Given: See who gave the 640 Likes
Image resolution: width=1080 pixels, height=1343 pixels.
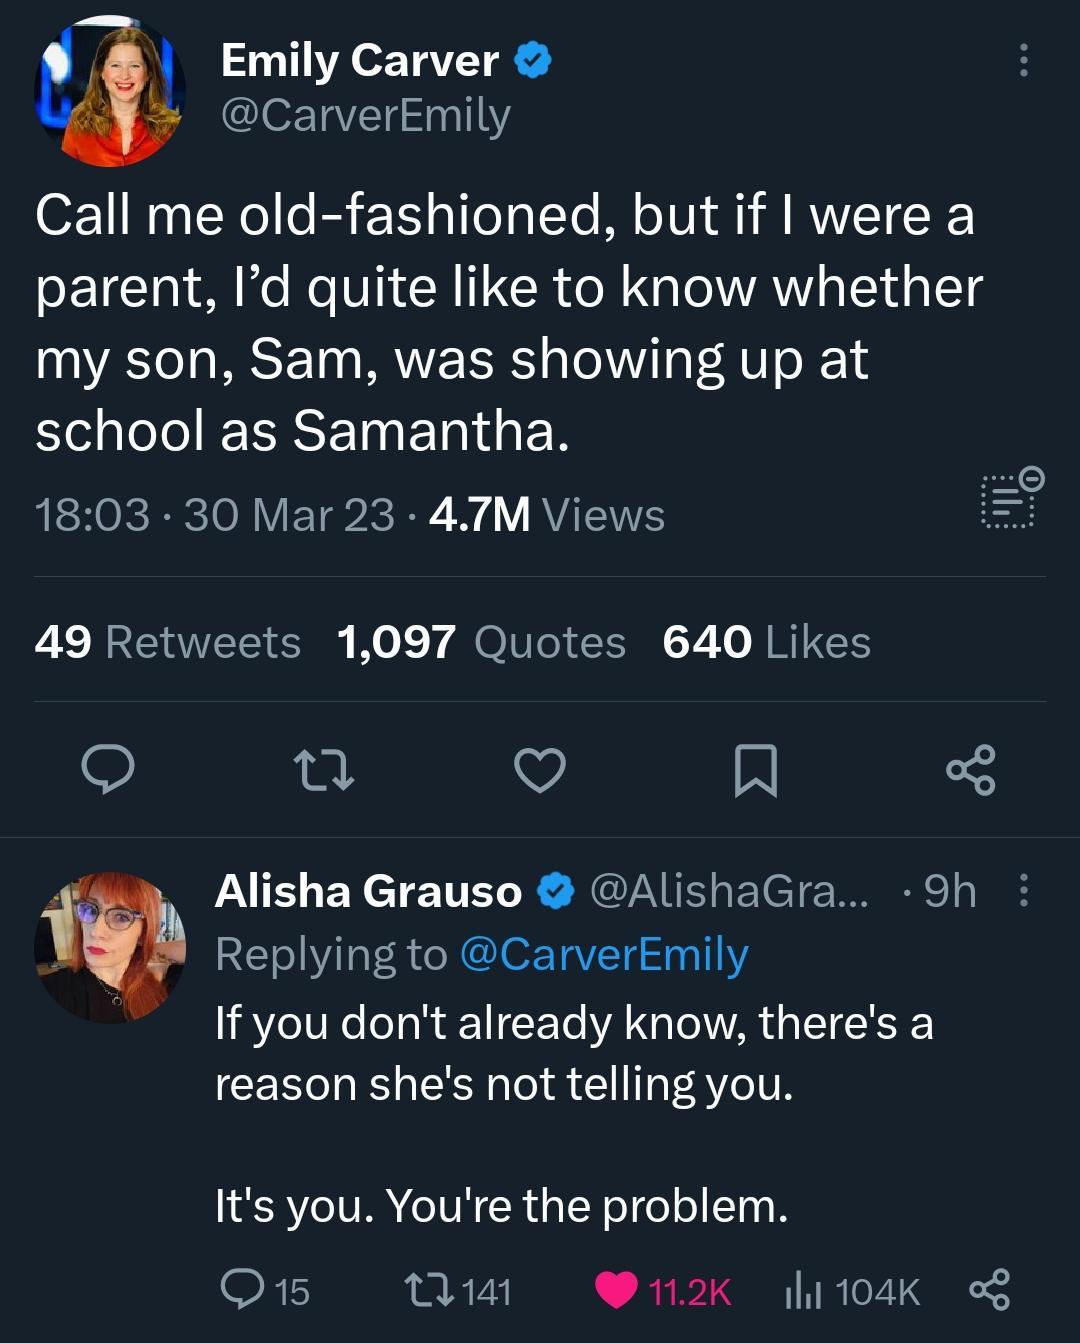Looking at the screenshot, I should (765, 642).
